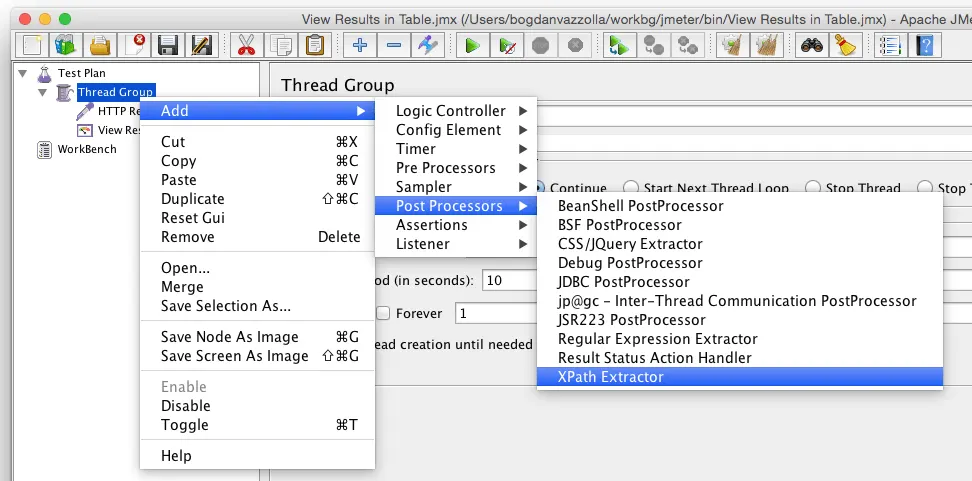This screenshot has height=481, width=972.
Task: Collapse the Thread Group tree node
Action: [x=43, y=92]
